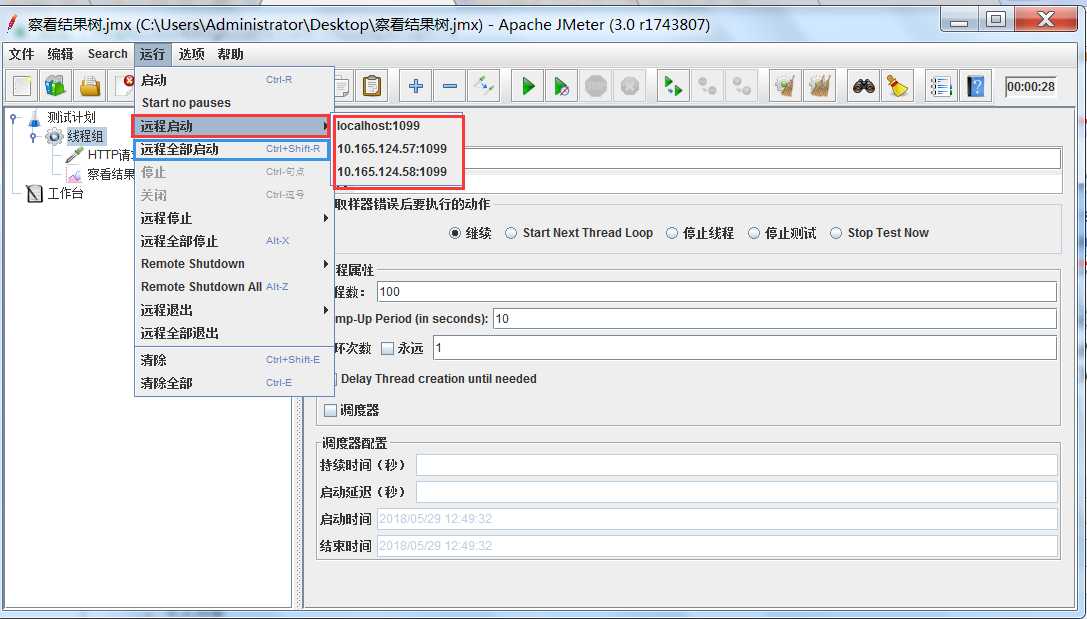The width and height of the screenshot is (1087, 619).
Task: Click the green Start play icon
Action: [528, 87]
